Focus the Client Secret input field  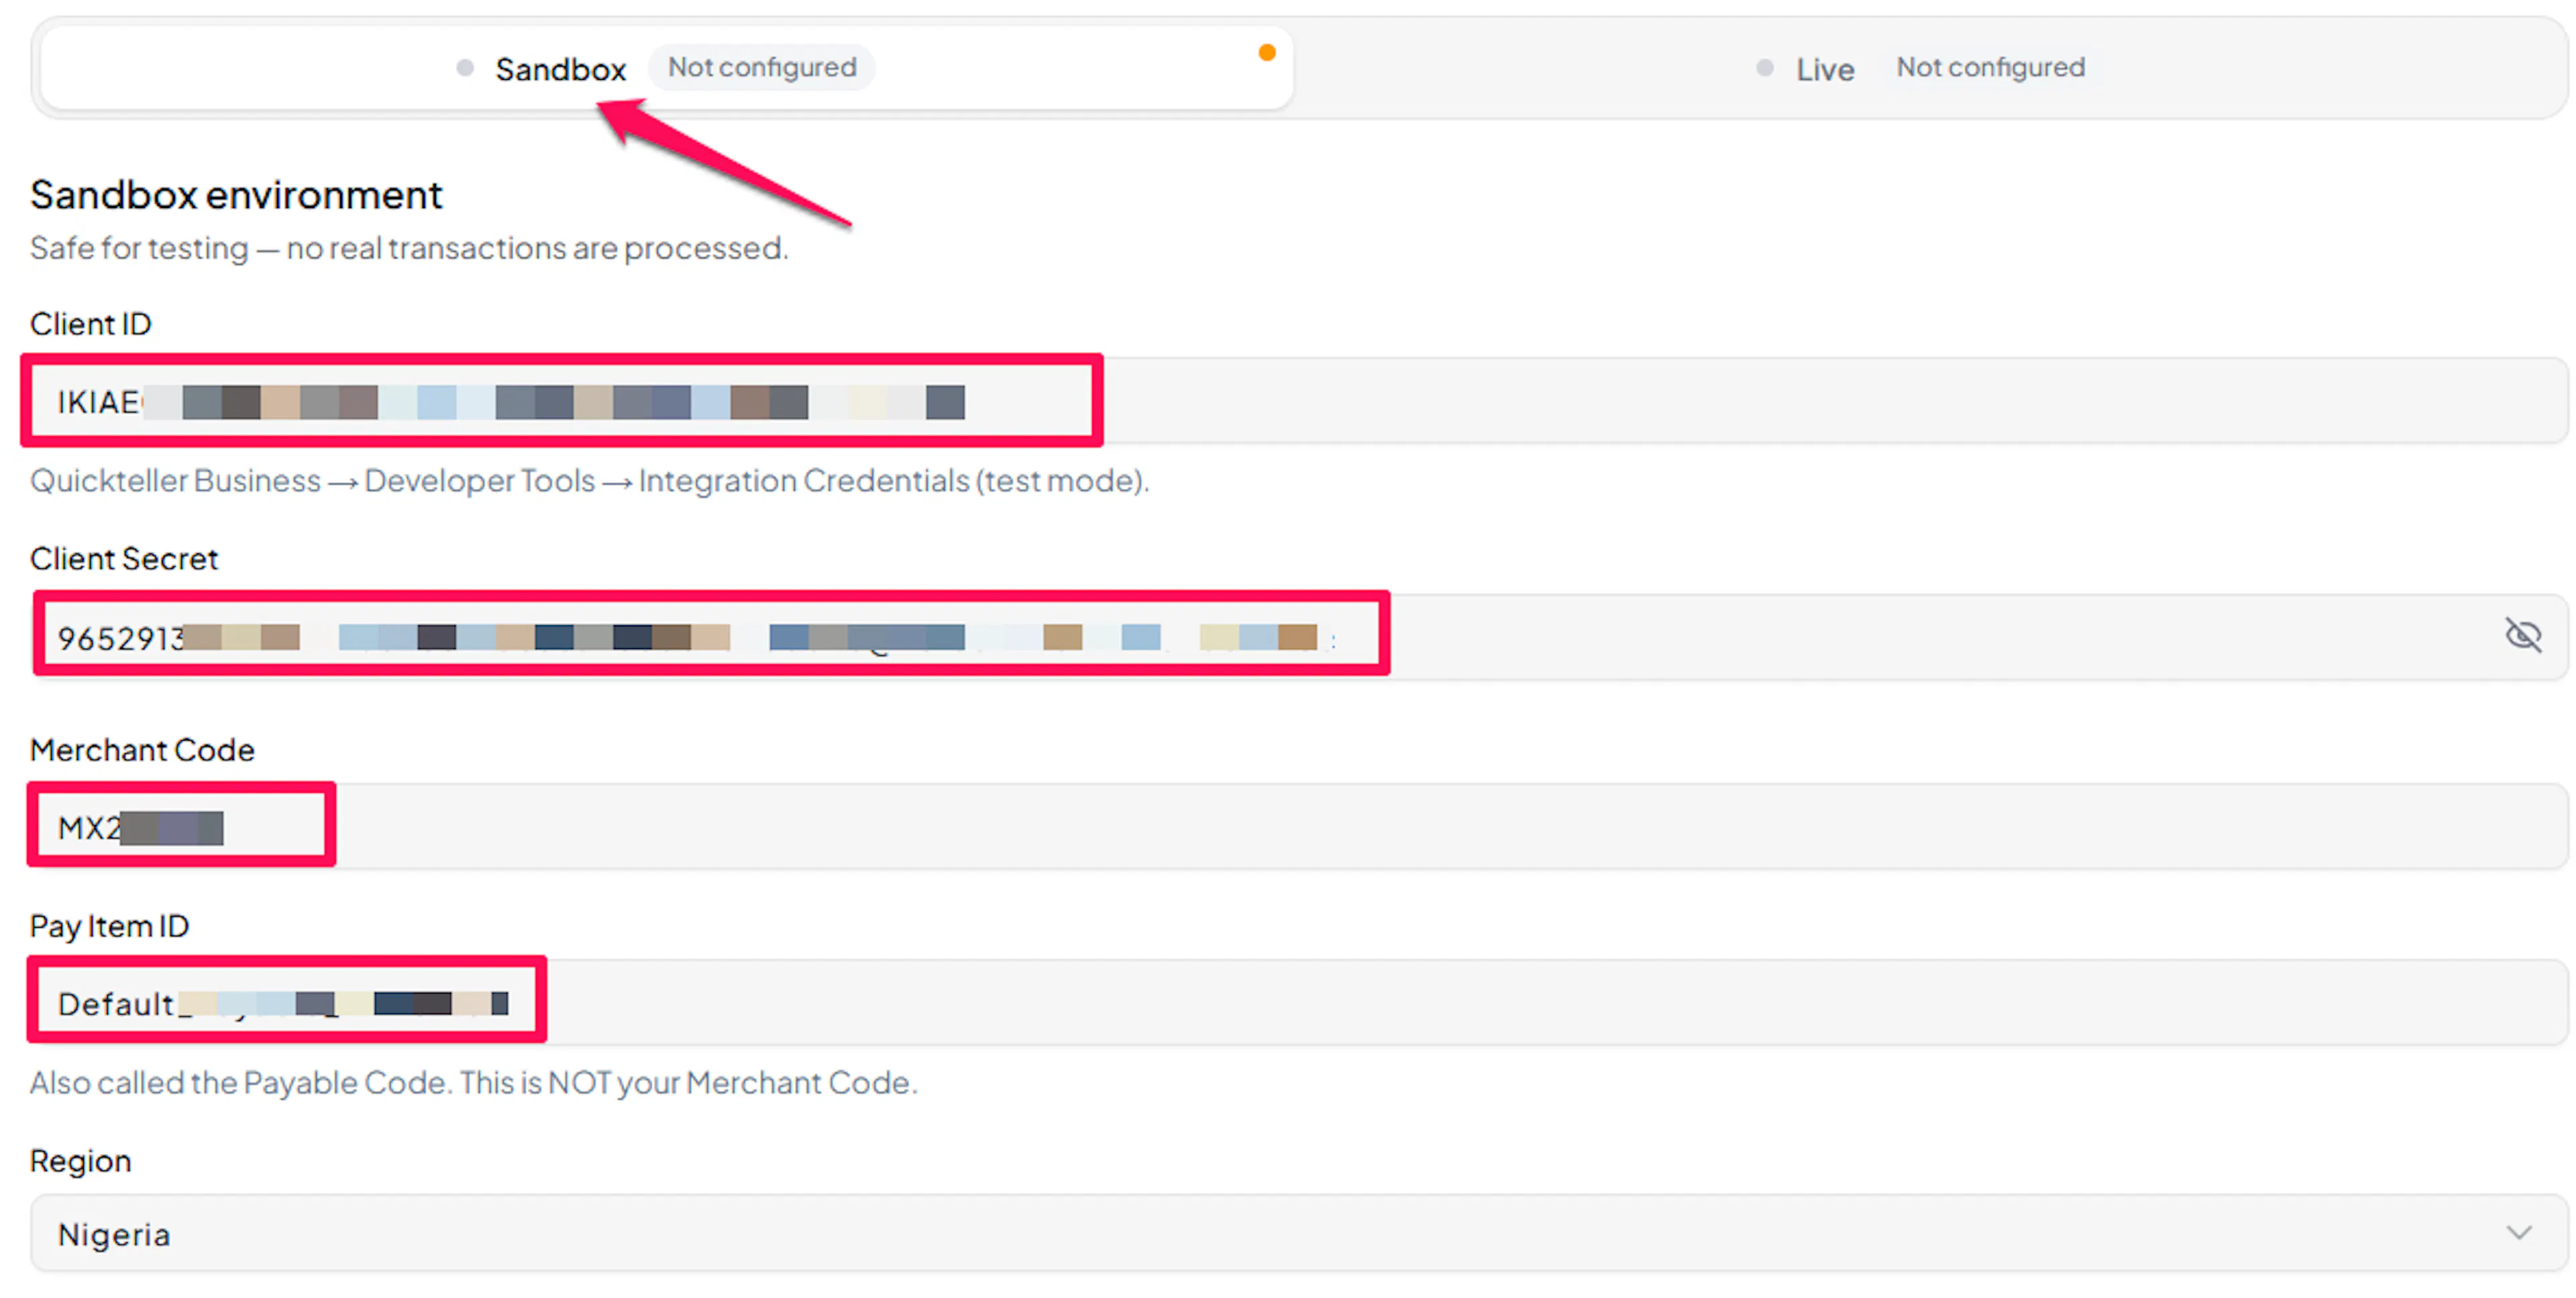click(1298, 636)
